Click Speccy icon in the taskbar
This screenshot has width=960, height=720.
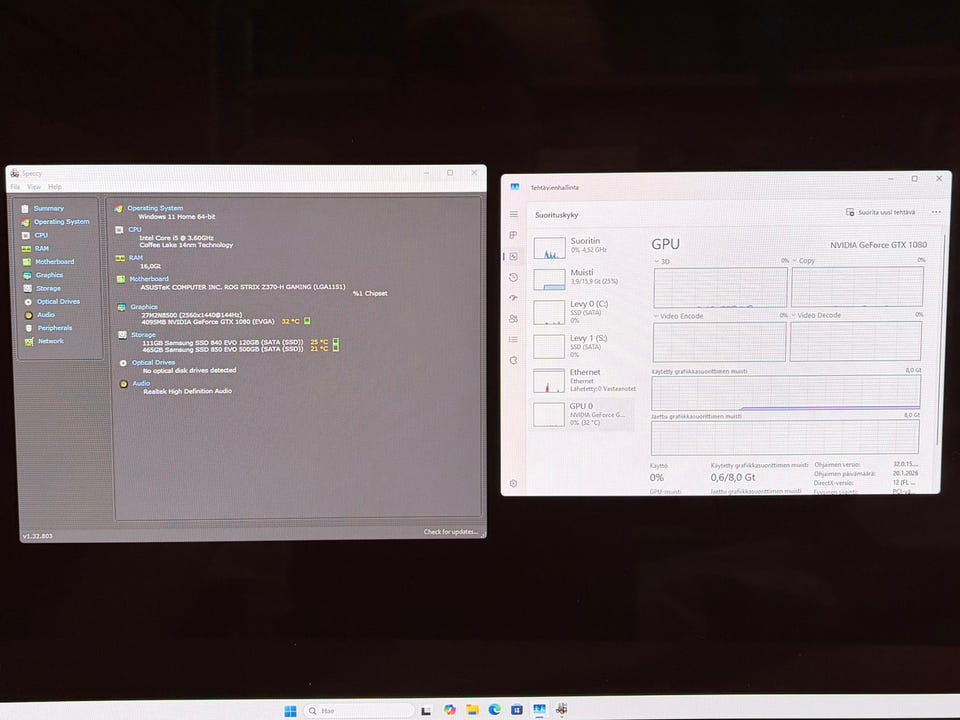[x=561, y=709]
